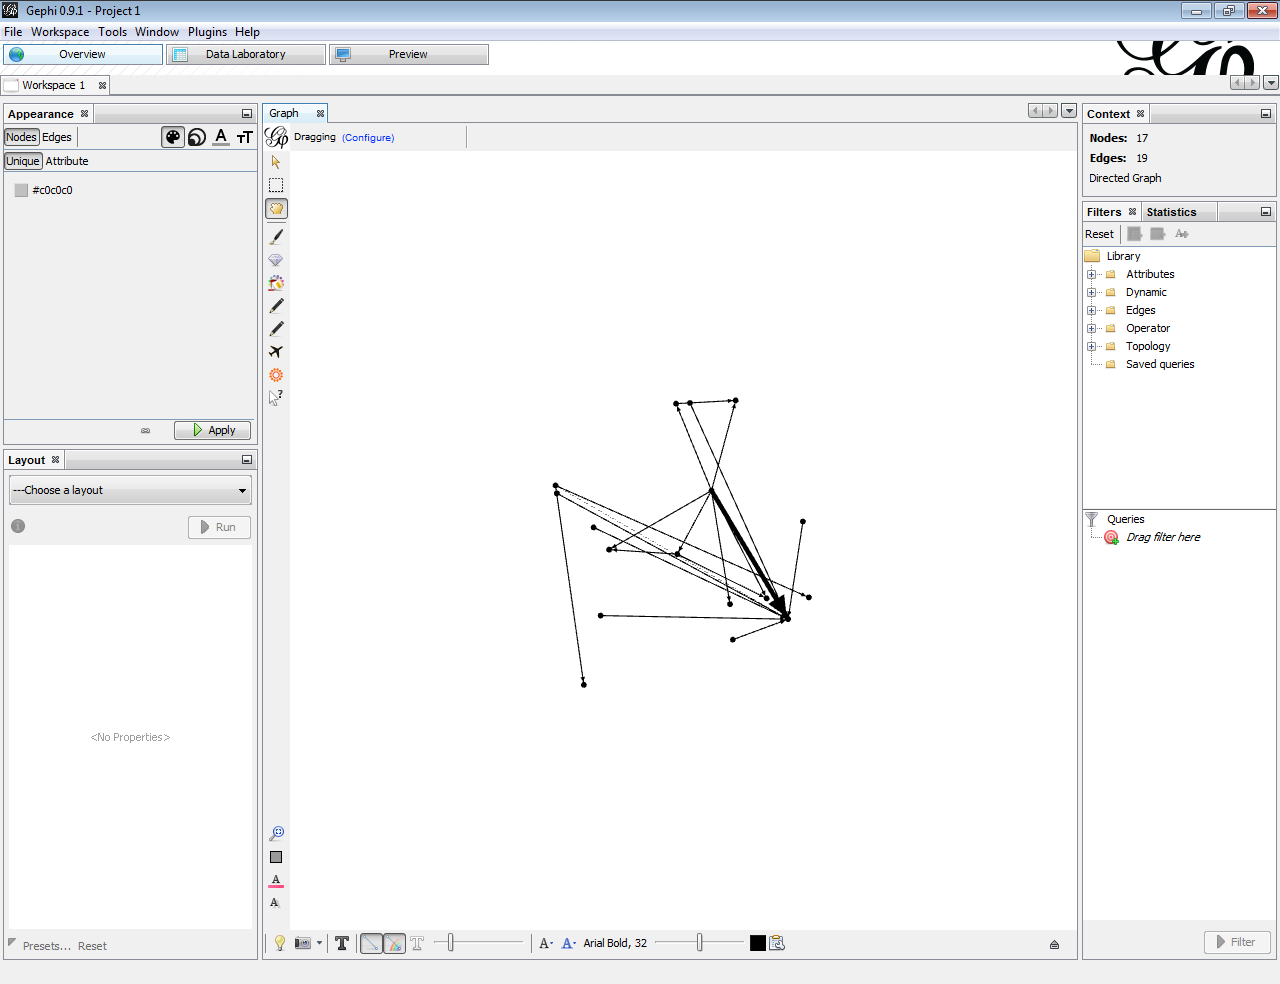Open screenshot options dropdown arrow
Image resolution: width=1280 pixels, height=984 pixels.
coord(319,943)
